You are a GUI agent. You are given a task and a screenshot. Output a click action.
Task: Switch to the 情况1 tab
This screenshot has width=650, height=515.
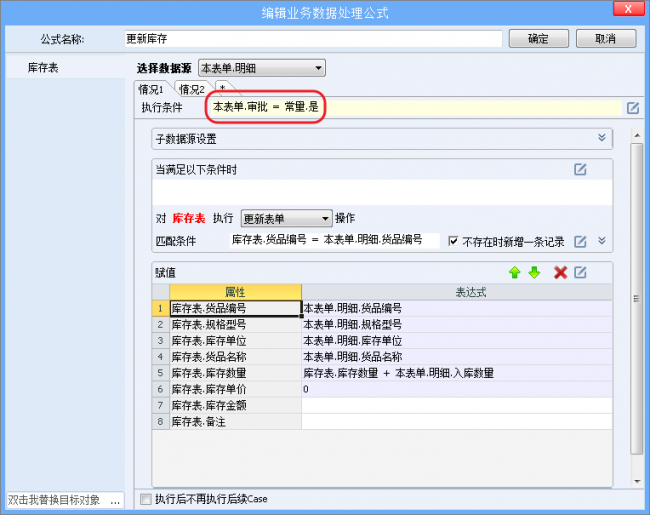coord(150,89)
